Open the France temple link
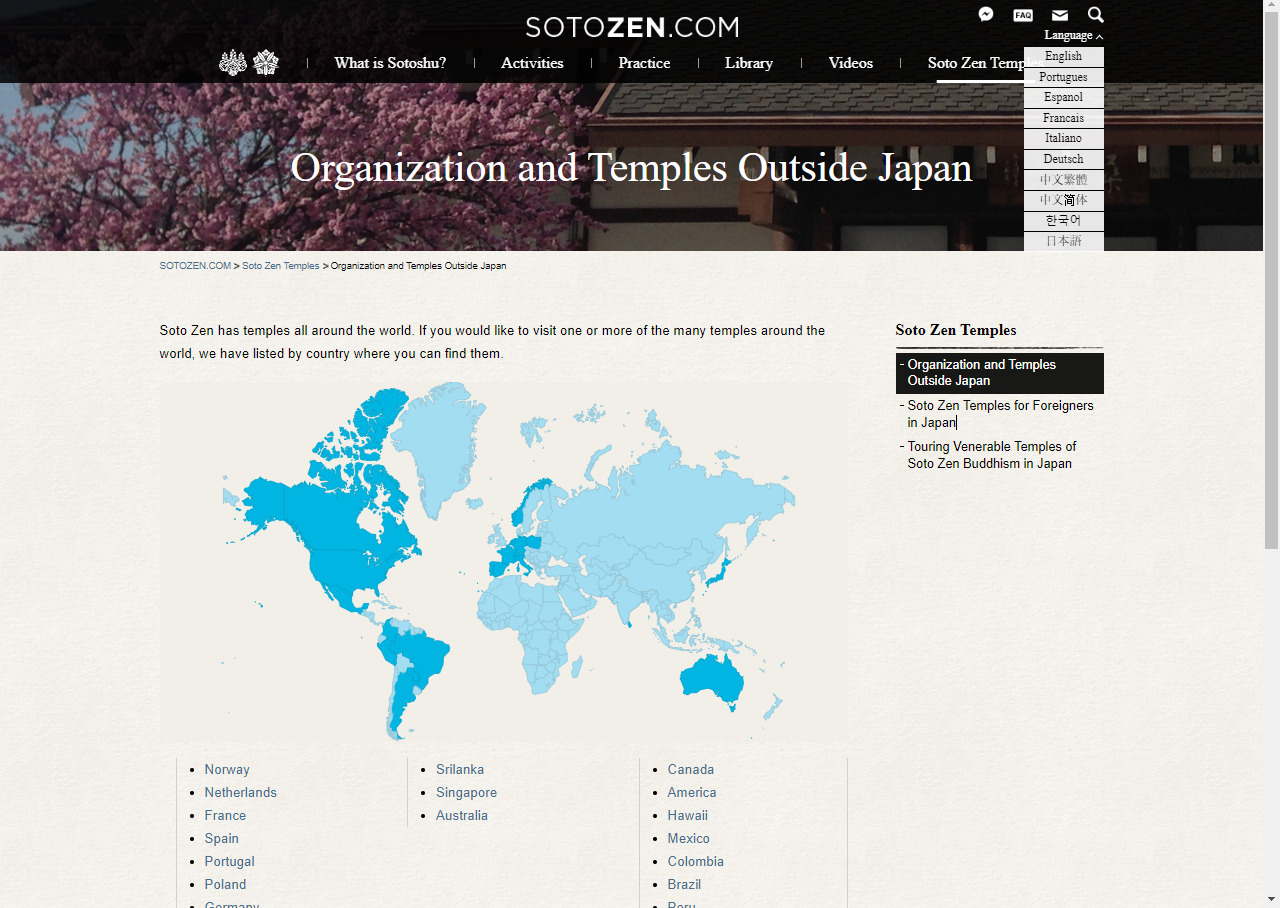1280x908 pixels. tap(225, 815)
